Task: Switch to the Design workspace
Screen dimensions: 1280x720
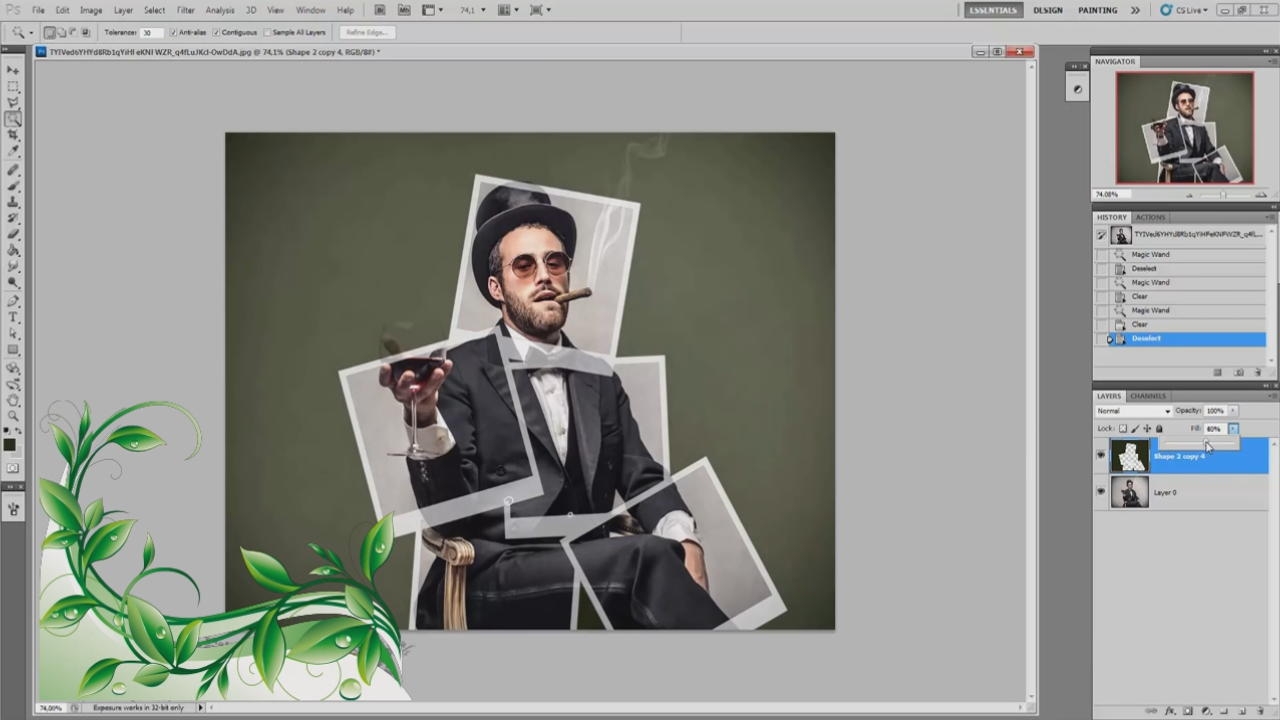Action: pos(1048,10)
